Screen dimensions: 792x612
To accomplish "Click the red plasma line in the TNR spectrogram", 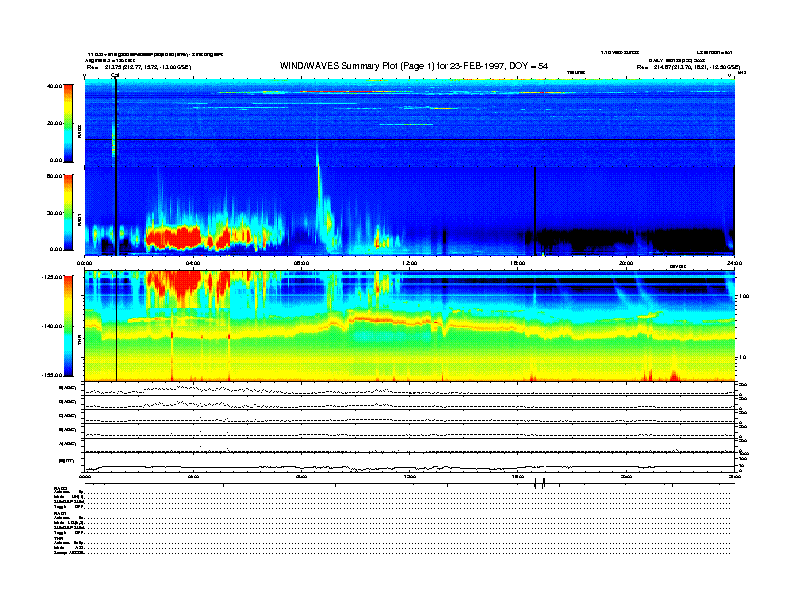I will pyautogui.click(x=389, y=320).
